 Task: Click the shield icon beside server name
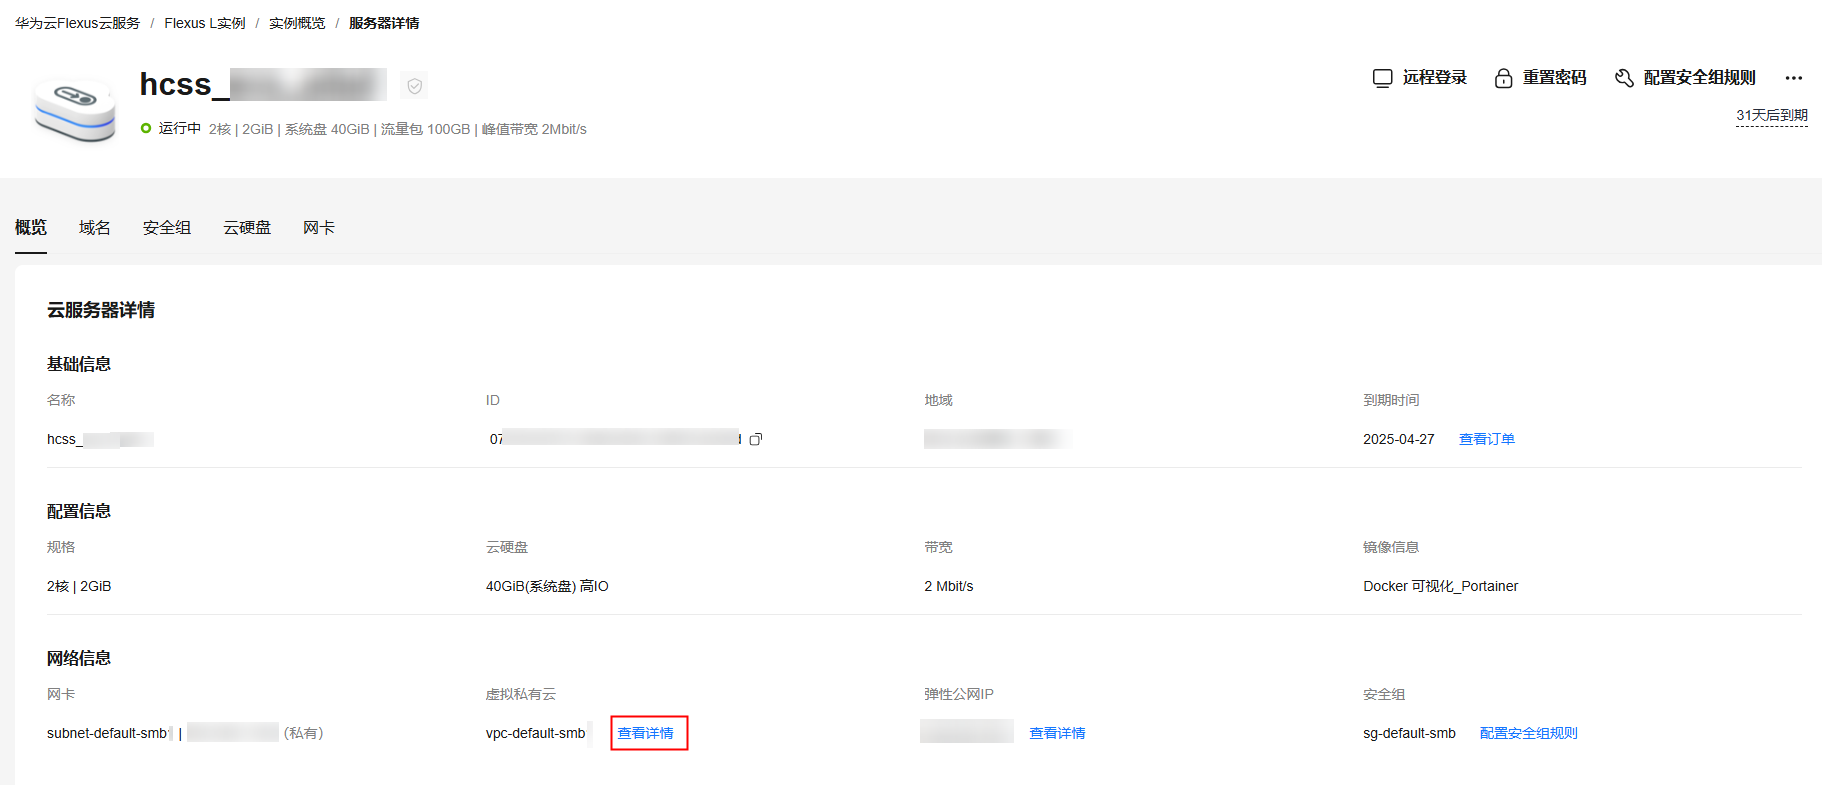point(415,86)
